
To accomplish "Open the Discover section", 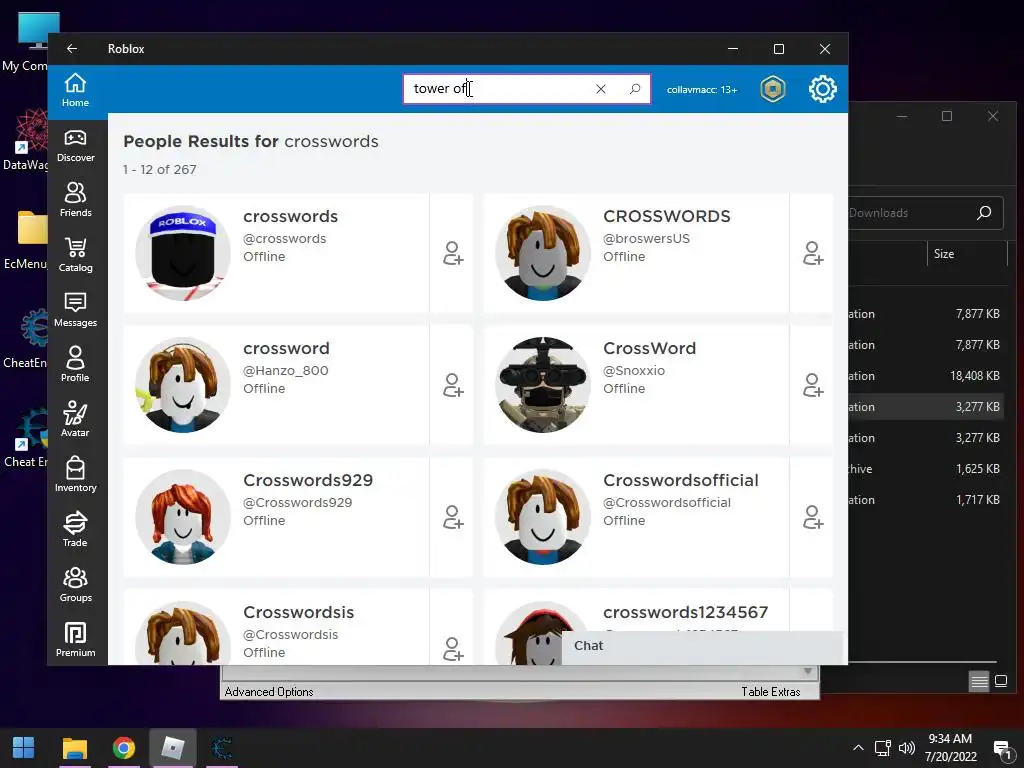I will point(75,146).
